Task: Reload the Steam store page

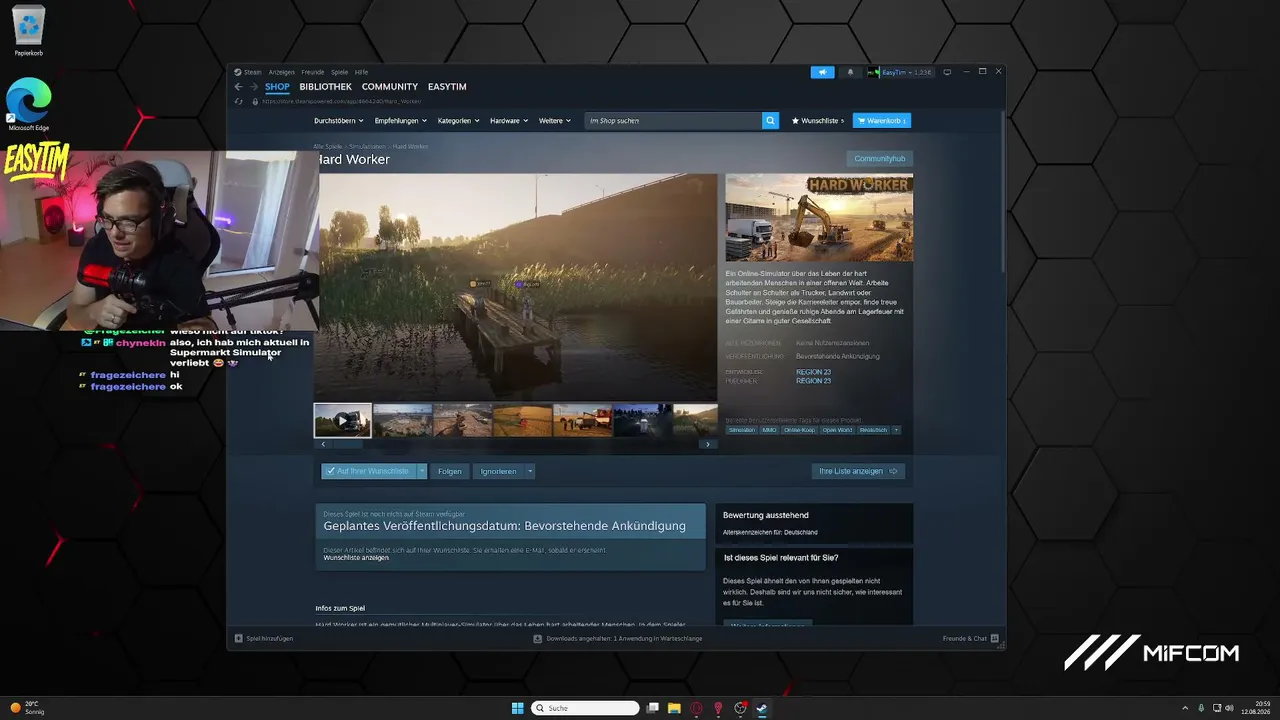Action: (x=238, y=101)
